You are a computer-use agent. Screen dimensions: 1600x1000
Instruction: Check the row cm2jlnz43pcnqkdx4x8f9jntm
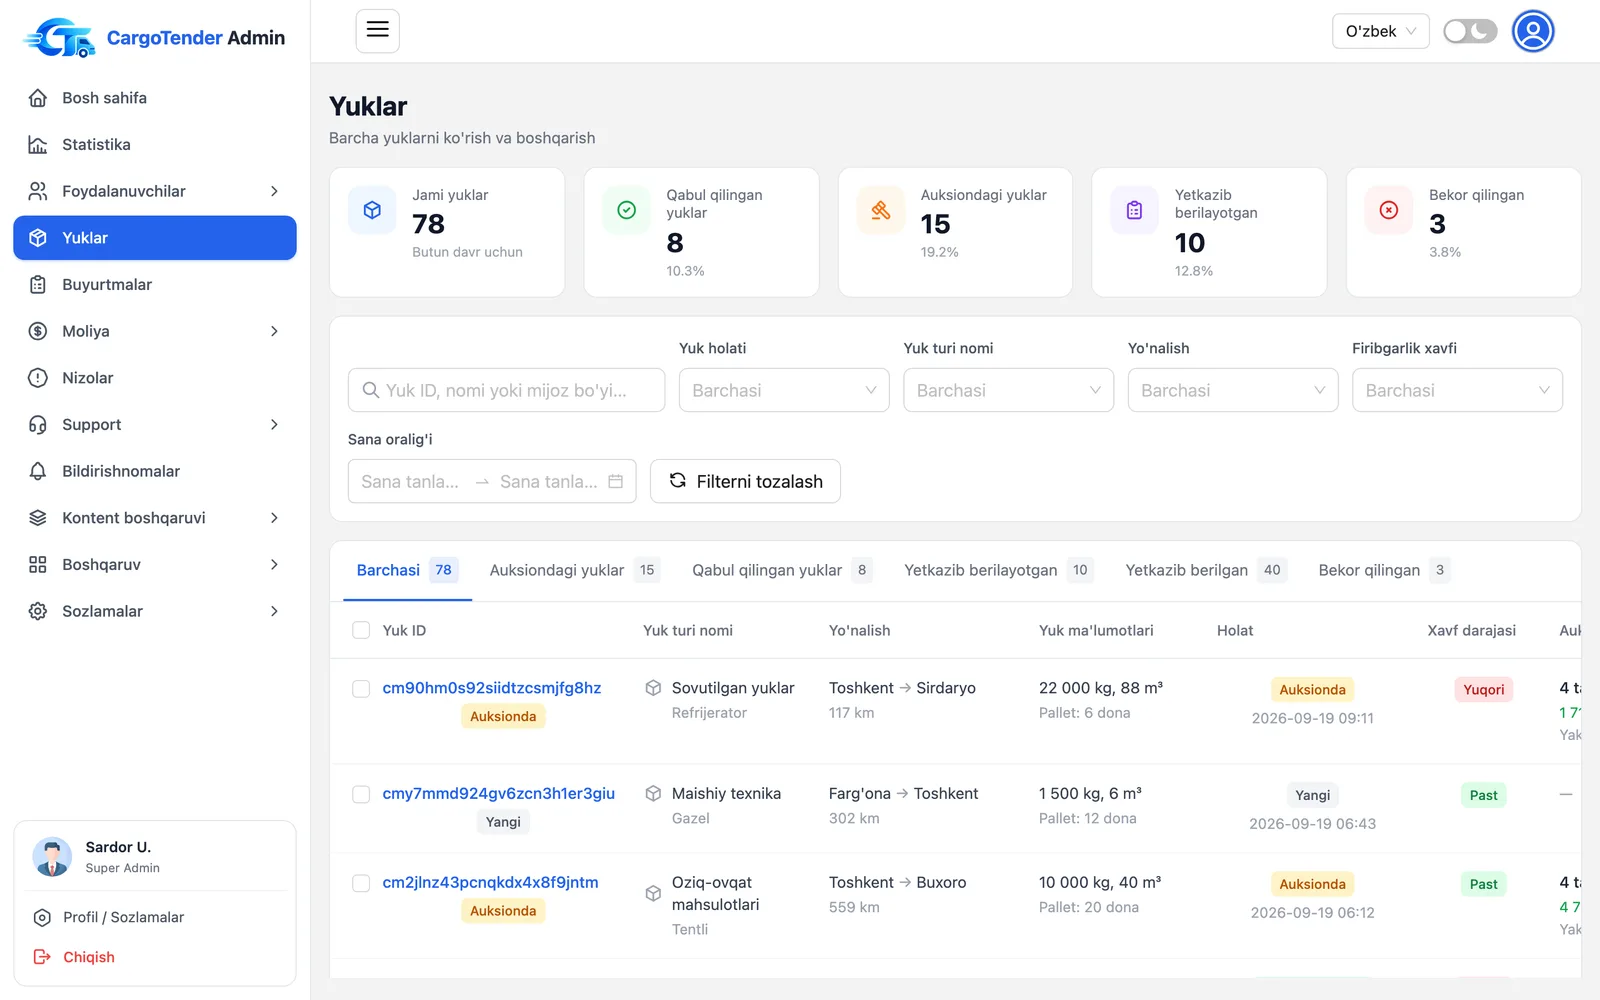(x=361, y=883)
